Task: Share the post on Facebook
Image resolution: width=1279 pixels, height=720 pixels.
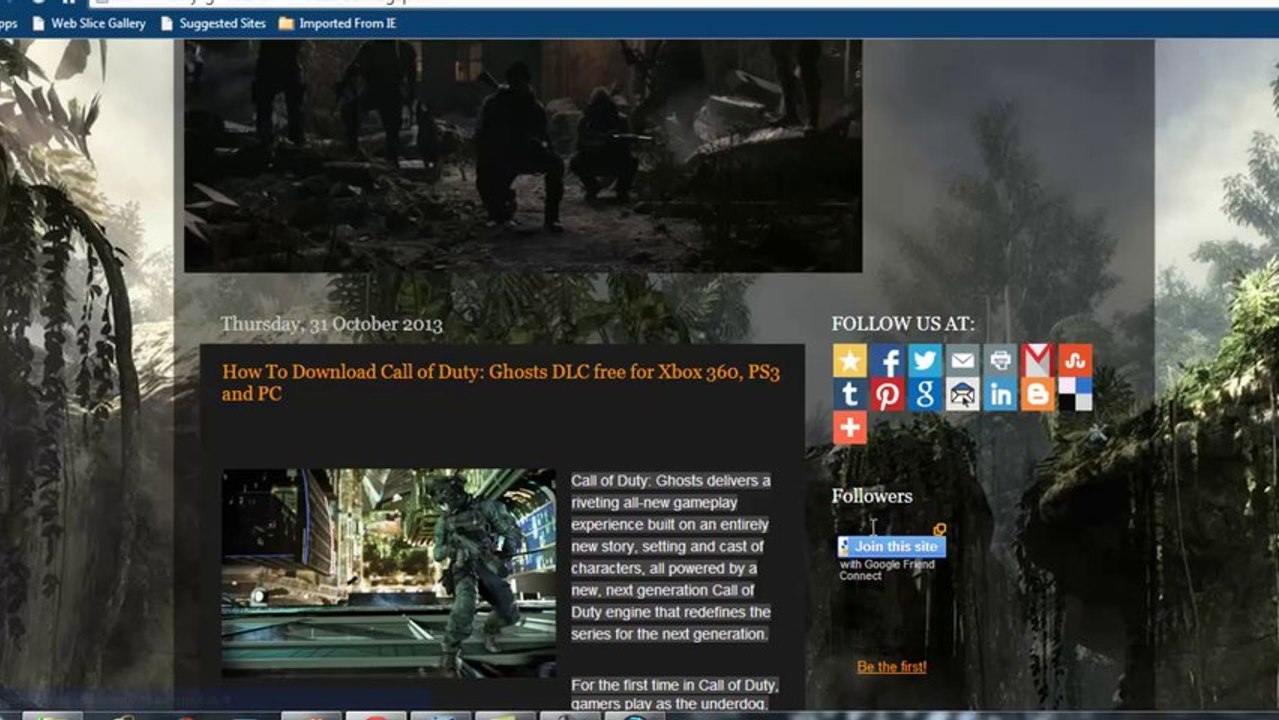Action: point(887,360)
